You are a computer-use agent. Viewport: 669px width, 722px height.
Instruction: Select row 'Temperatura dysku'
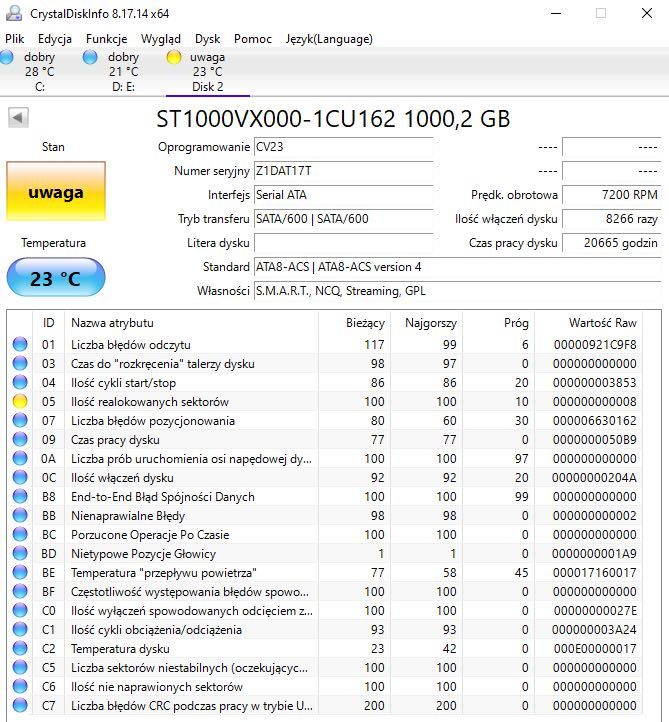click(x=325, y=648)
